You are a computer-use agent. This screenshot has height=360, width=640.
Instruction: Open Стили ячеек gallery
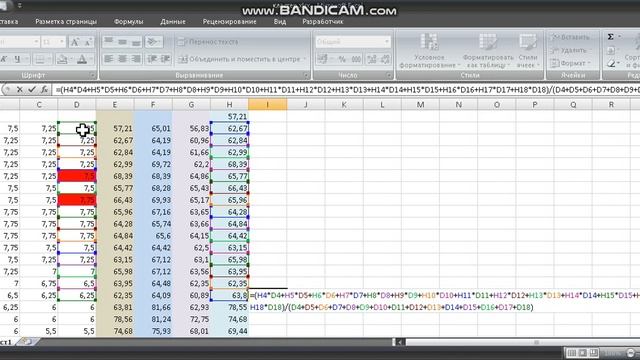pyautogui.click(x=528, y=51)
